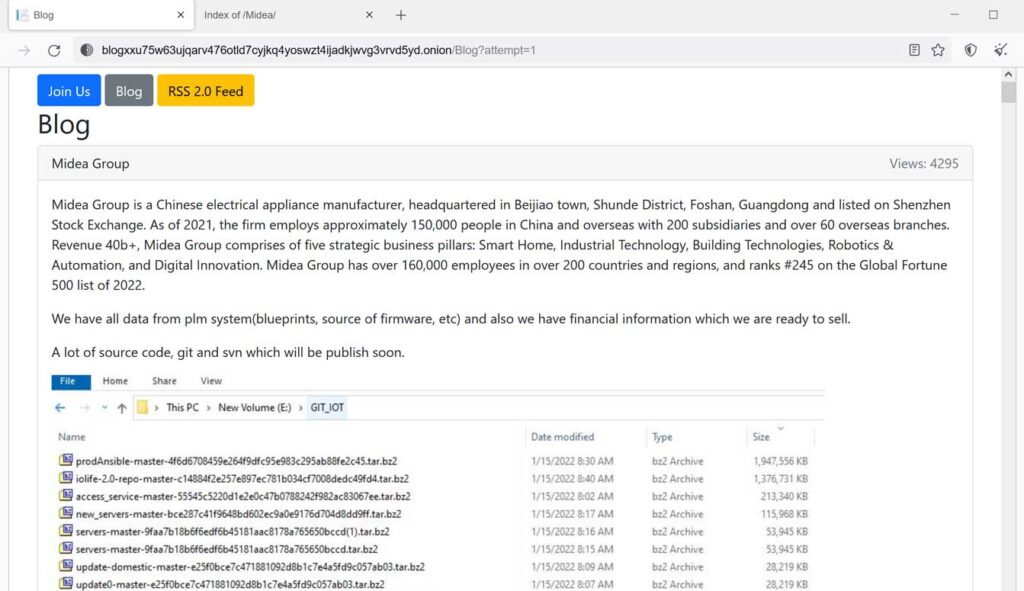Toggle reader view icon in address bar
1024x591 pixels.
914,50
